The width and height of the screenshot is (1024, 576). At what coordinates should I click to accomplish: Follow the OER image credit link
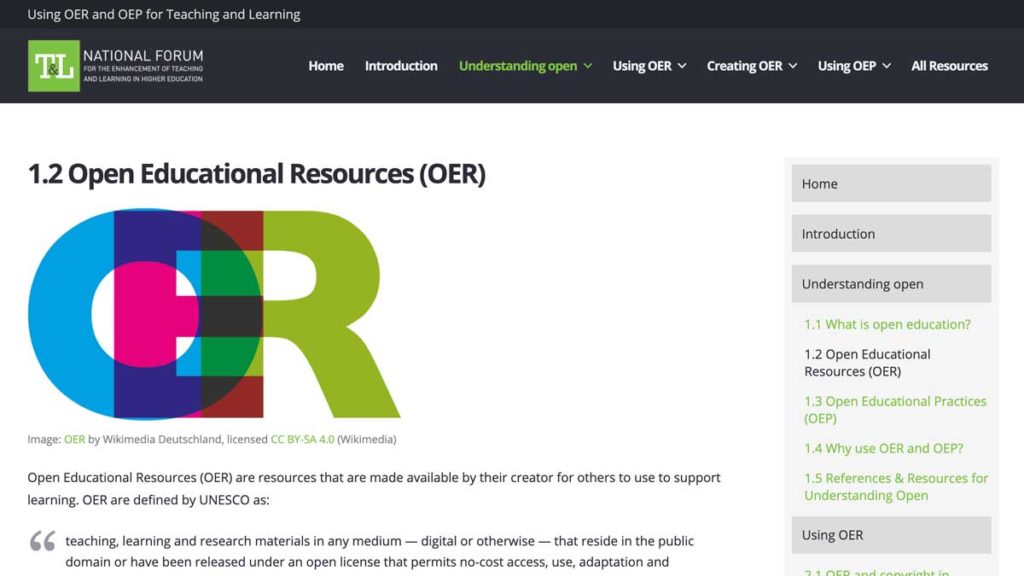coord(74,439)
